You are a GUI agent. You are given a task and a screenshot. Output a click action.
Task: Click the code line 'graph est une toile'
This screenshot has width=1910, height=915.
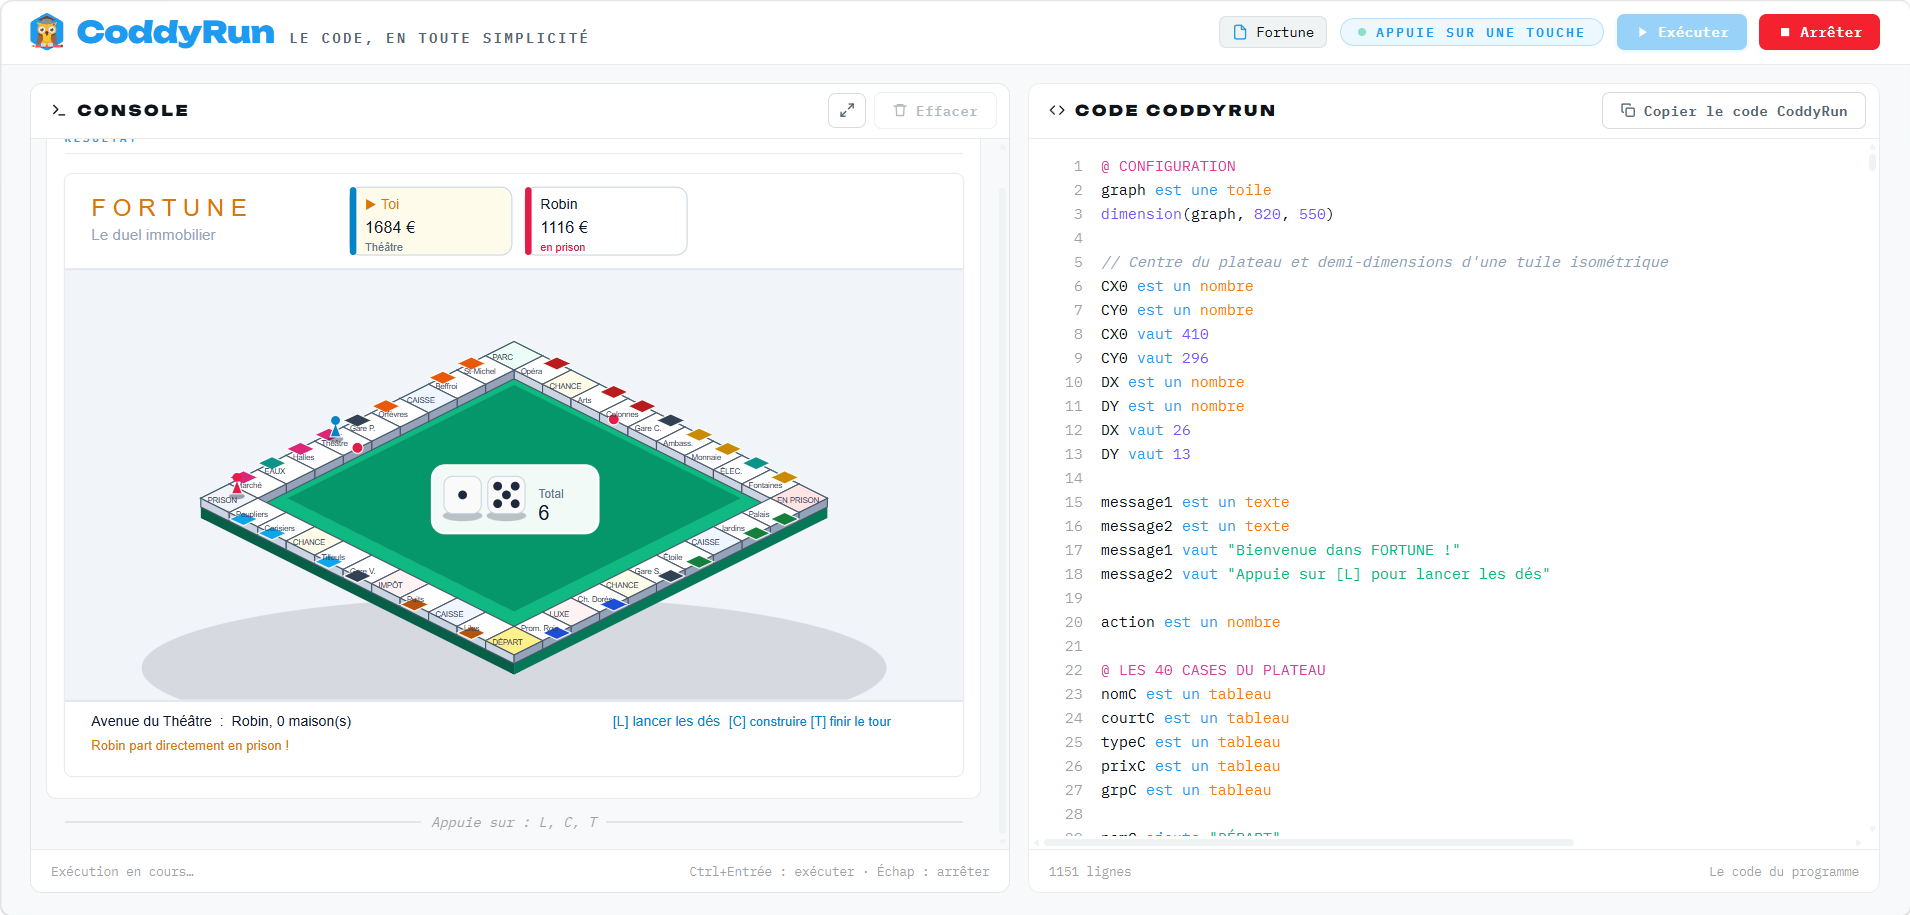(x=1186, y=190)
